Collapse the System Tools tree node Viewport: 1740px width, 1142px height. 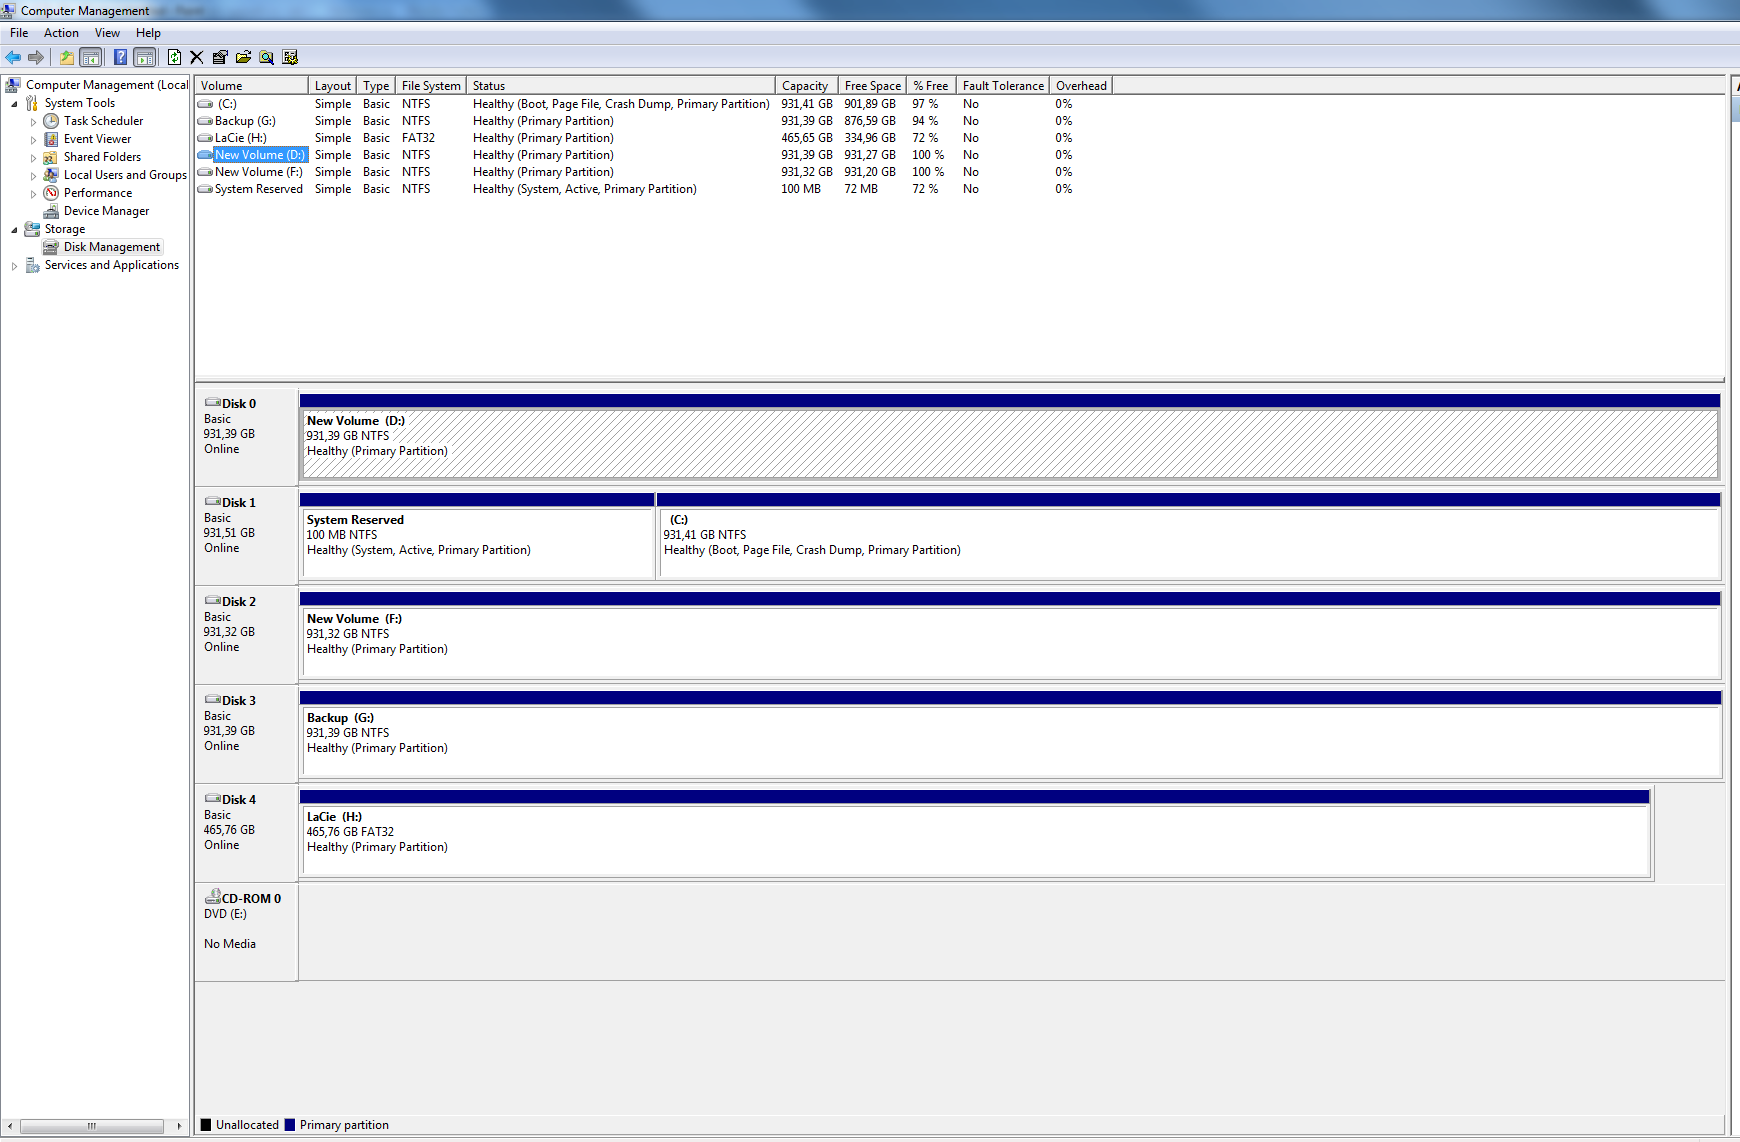pos(14,104)
